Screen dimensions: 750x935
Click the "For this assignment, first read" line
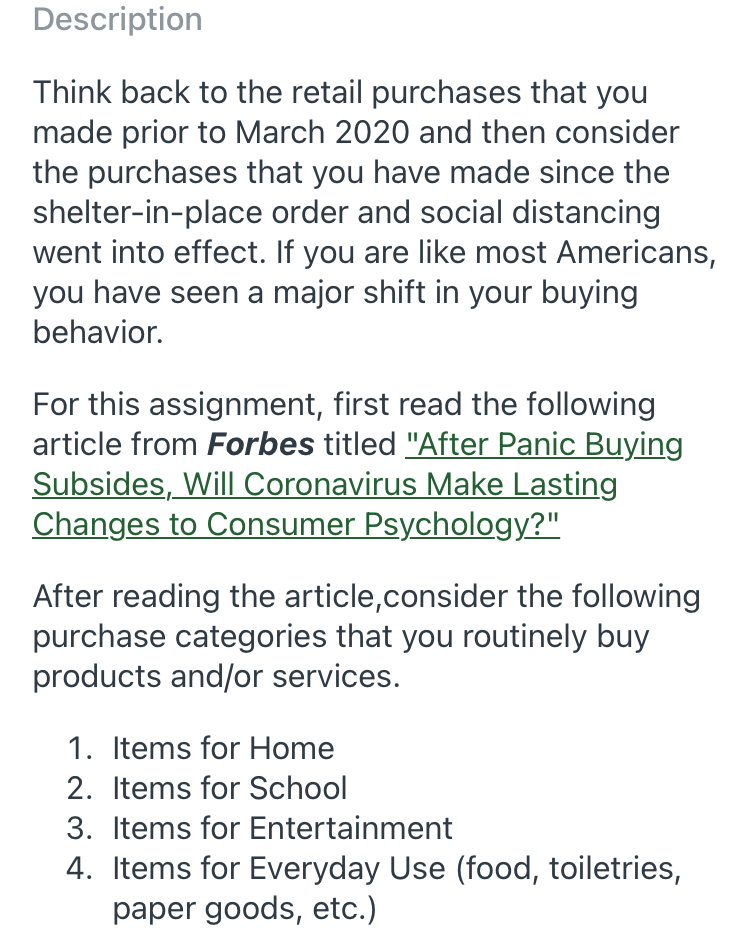pos(344,405)
